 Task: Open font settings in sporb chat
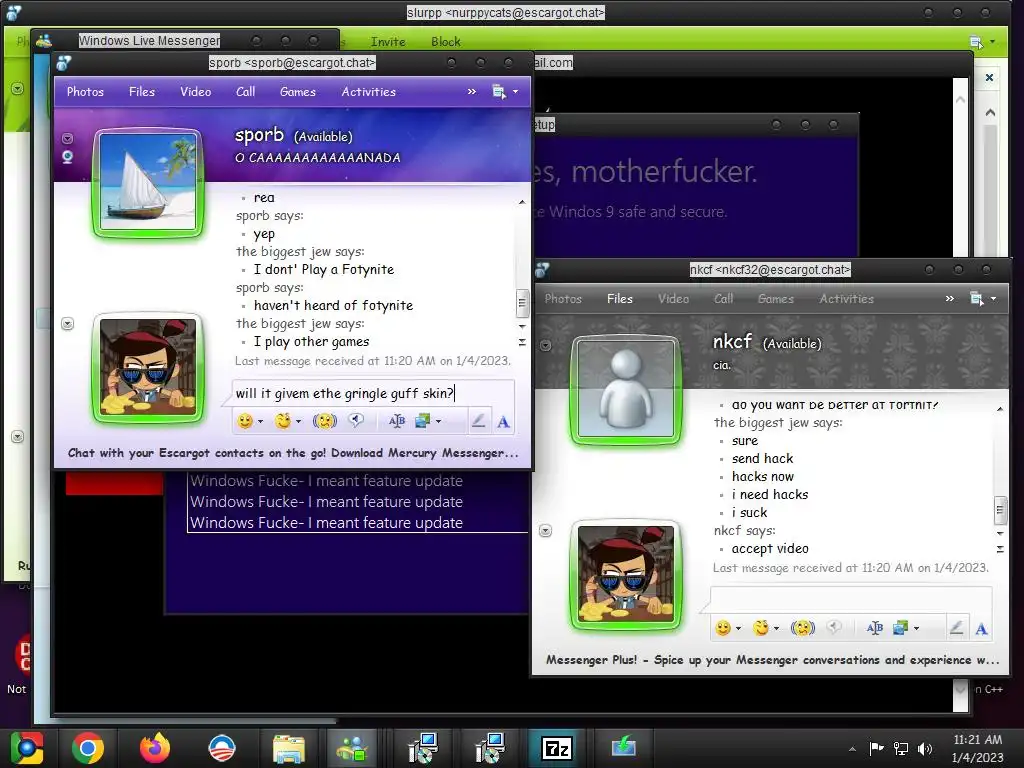click(397, 421)
